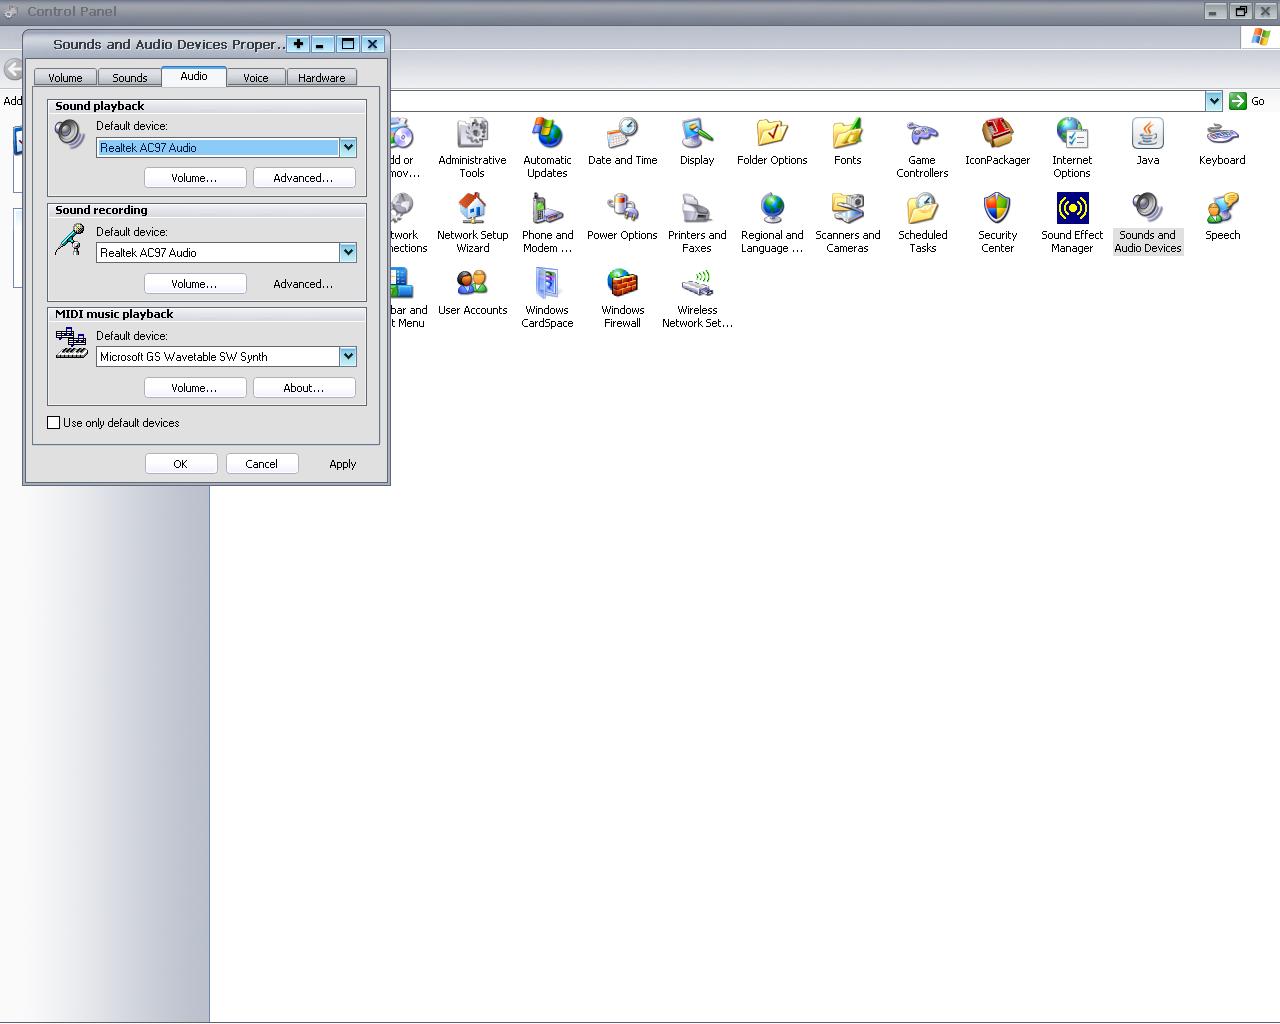Expand Sound recording default device dropdown
1280x1024 pixels.
[x=348, y=252]
